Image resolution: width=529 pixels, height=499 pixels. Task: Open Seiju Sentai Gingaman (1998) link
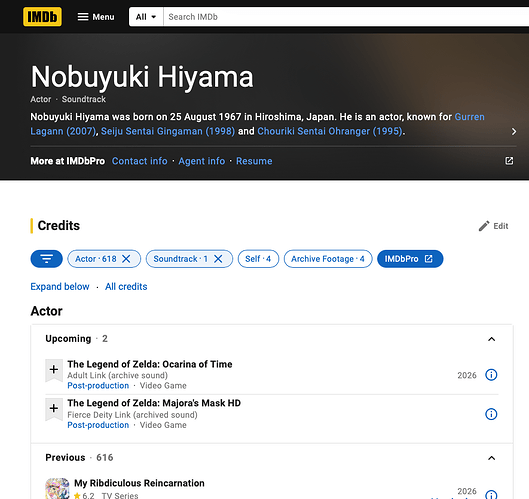[x=168, y=131]
